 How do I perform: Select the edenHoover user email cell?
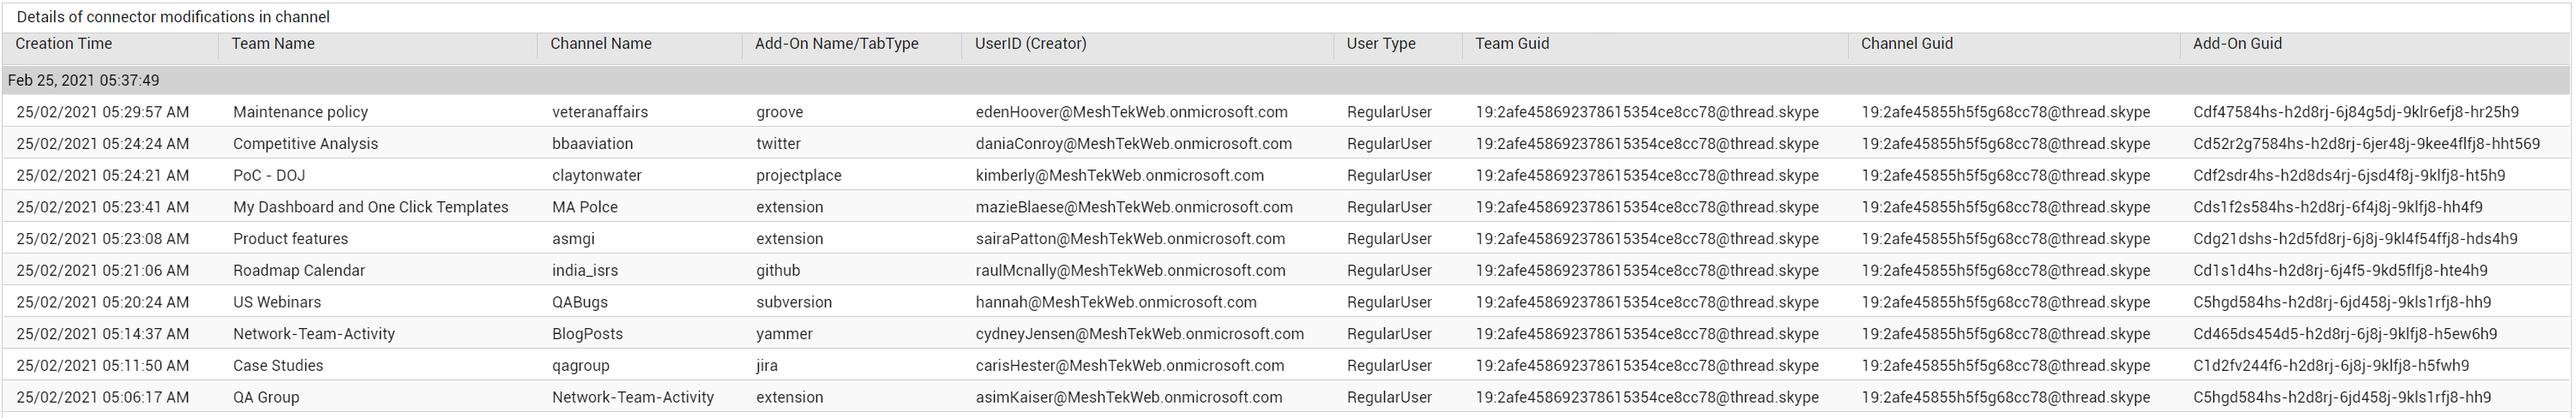[x=1132, y=112]
